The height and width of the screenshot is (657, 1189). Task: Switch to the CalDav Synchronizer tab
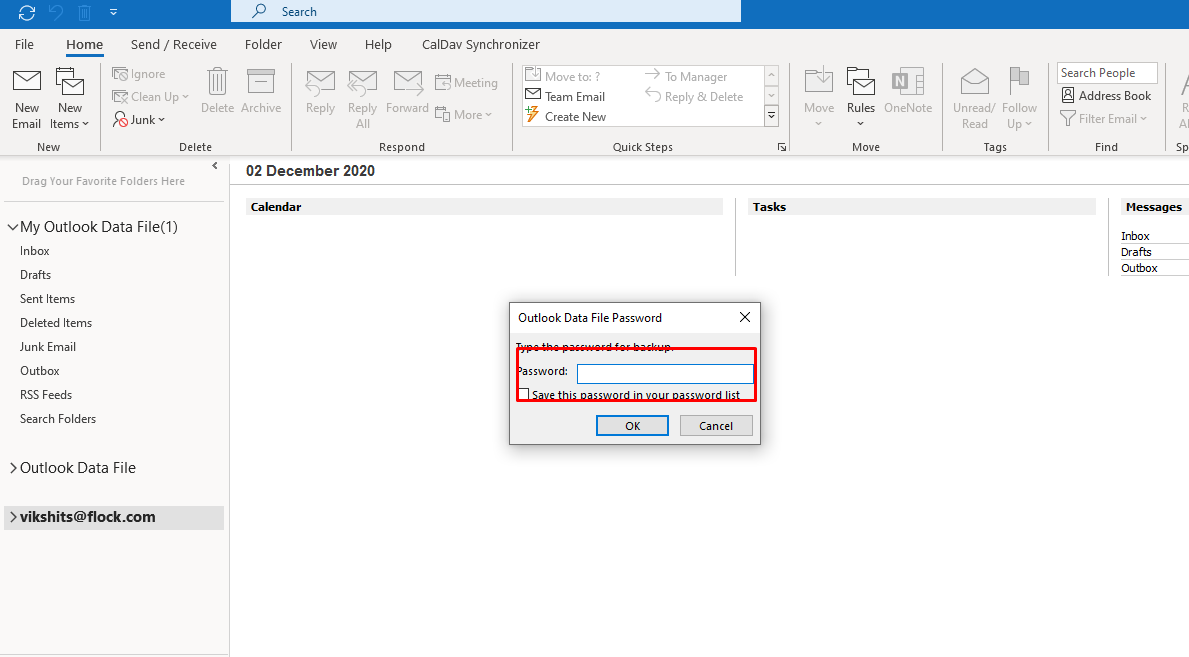click(x=481, y=45)
